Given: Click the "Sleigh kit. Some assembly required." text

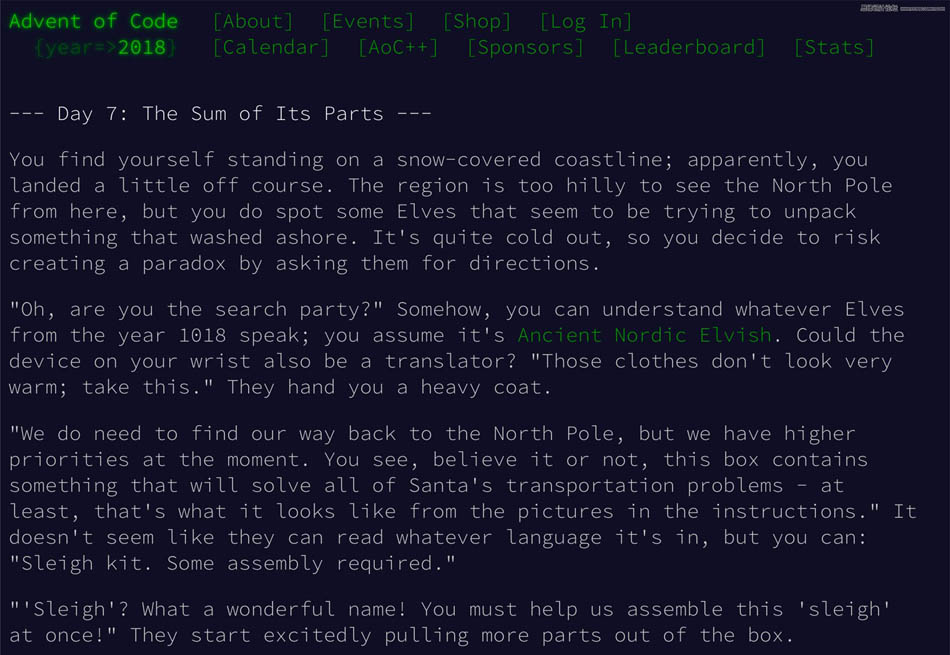Looking at the screenshot, I should pyautogui.click(x=232, y=563).
